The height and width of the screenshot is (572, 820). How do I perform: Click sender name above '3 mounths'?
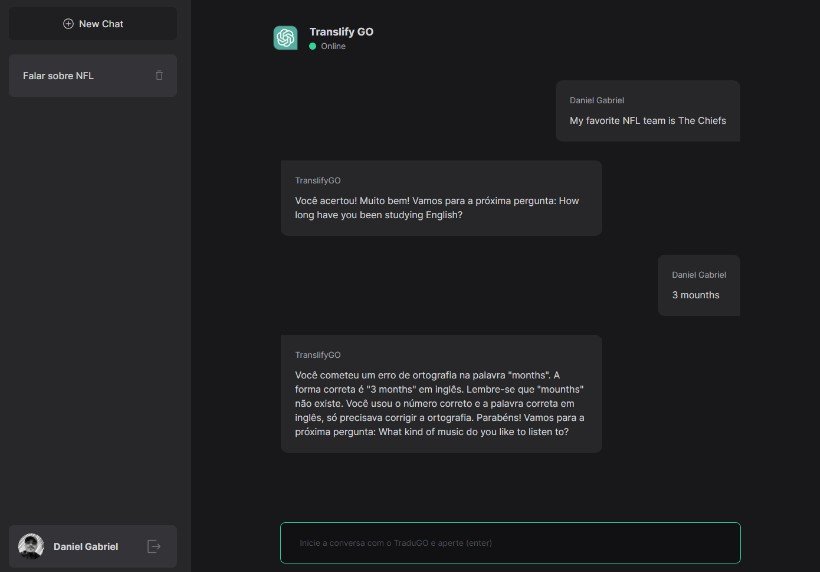(x=699, y=274)
